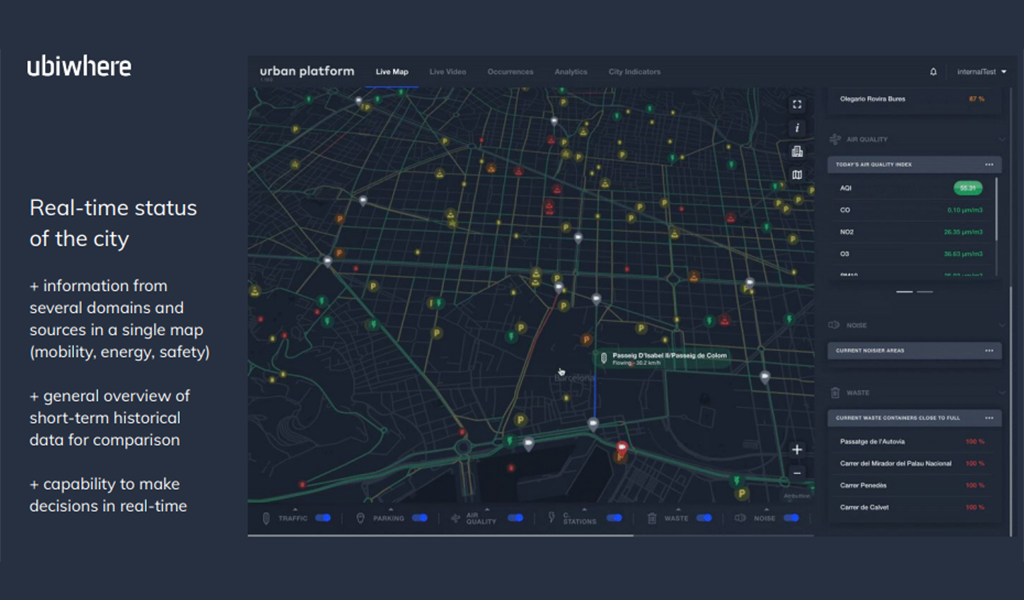
Task: Disable the Air Quality layer toggle
Action: [x=515, y=518]
